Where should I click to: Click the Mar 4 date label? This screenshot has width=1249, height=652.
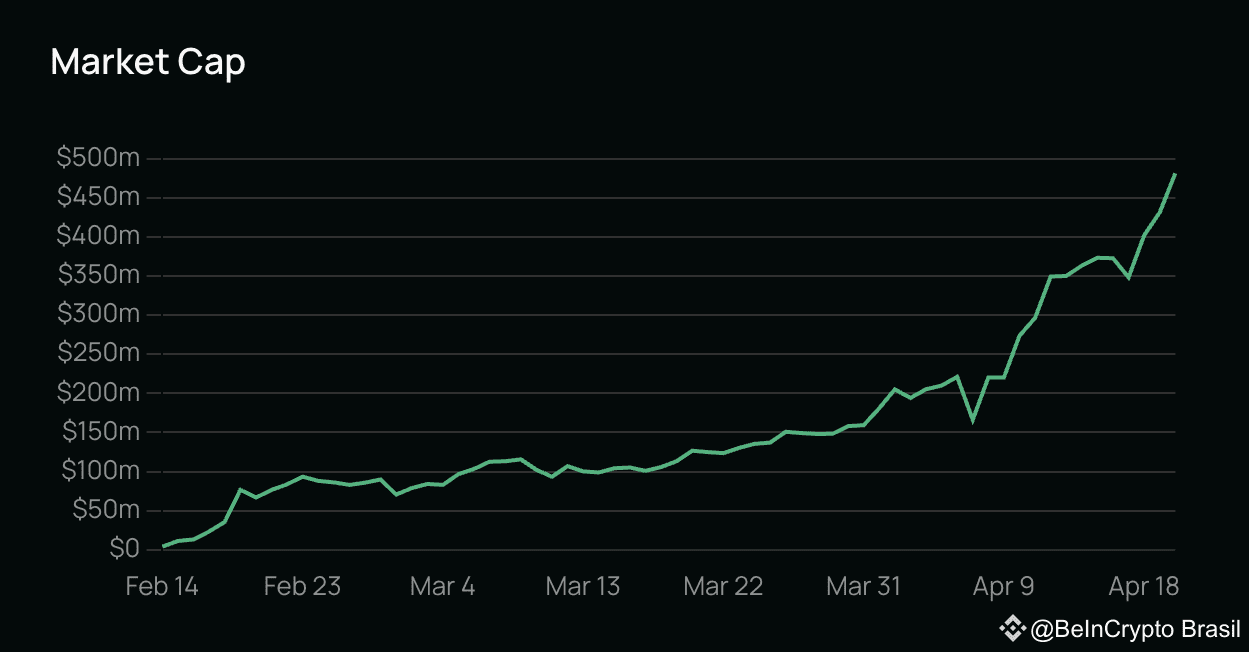[443, 587]
